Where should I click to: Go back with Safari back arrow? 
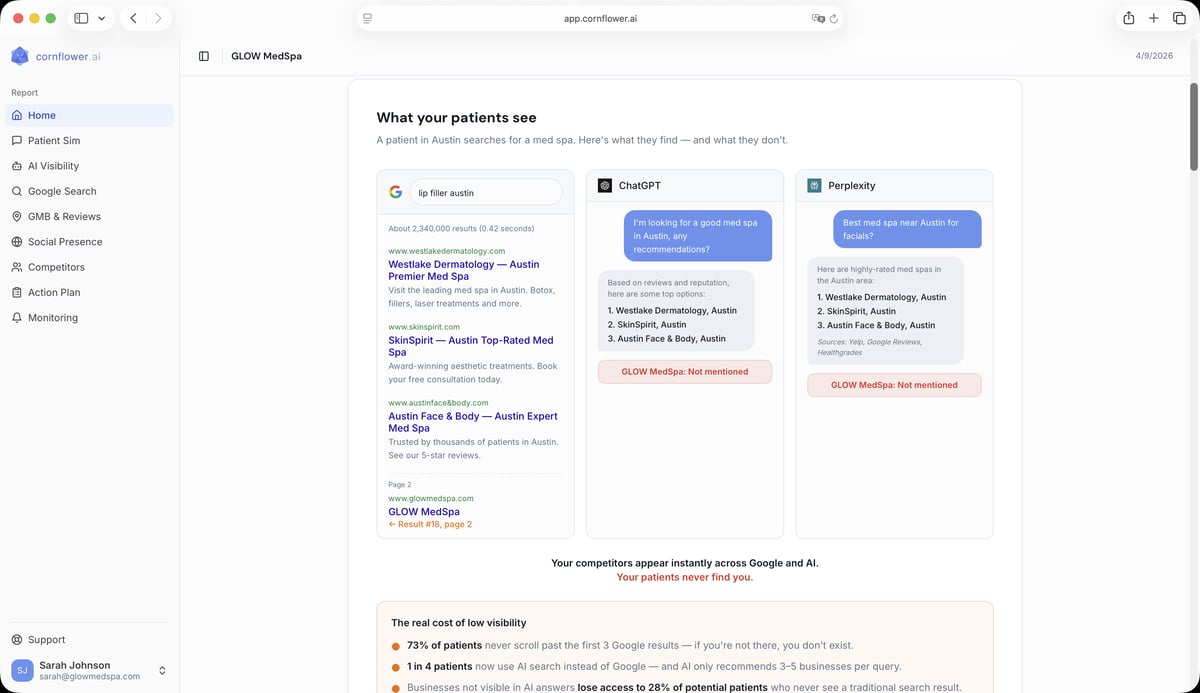pos(134,18)
